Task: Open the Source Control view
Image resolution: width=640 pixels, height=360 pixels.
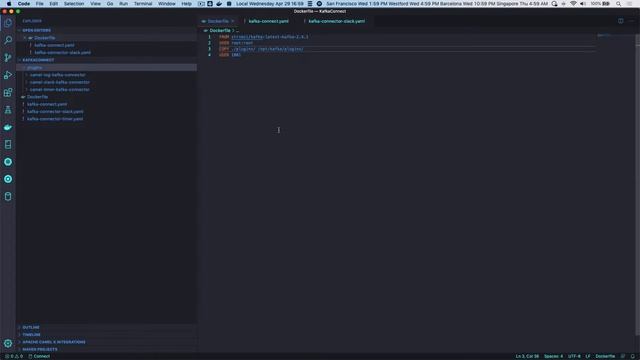Action: pos(8,58)
